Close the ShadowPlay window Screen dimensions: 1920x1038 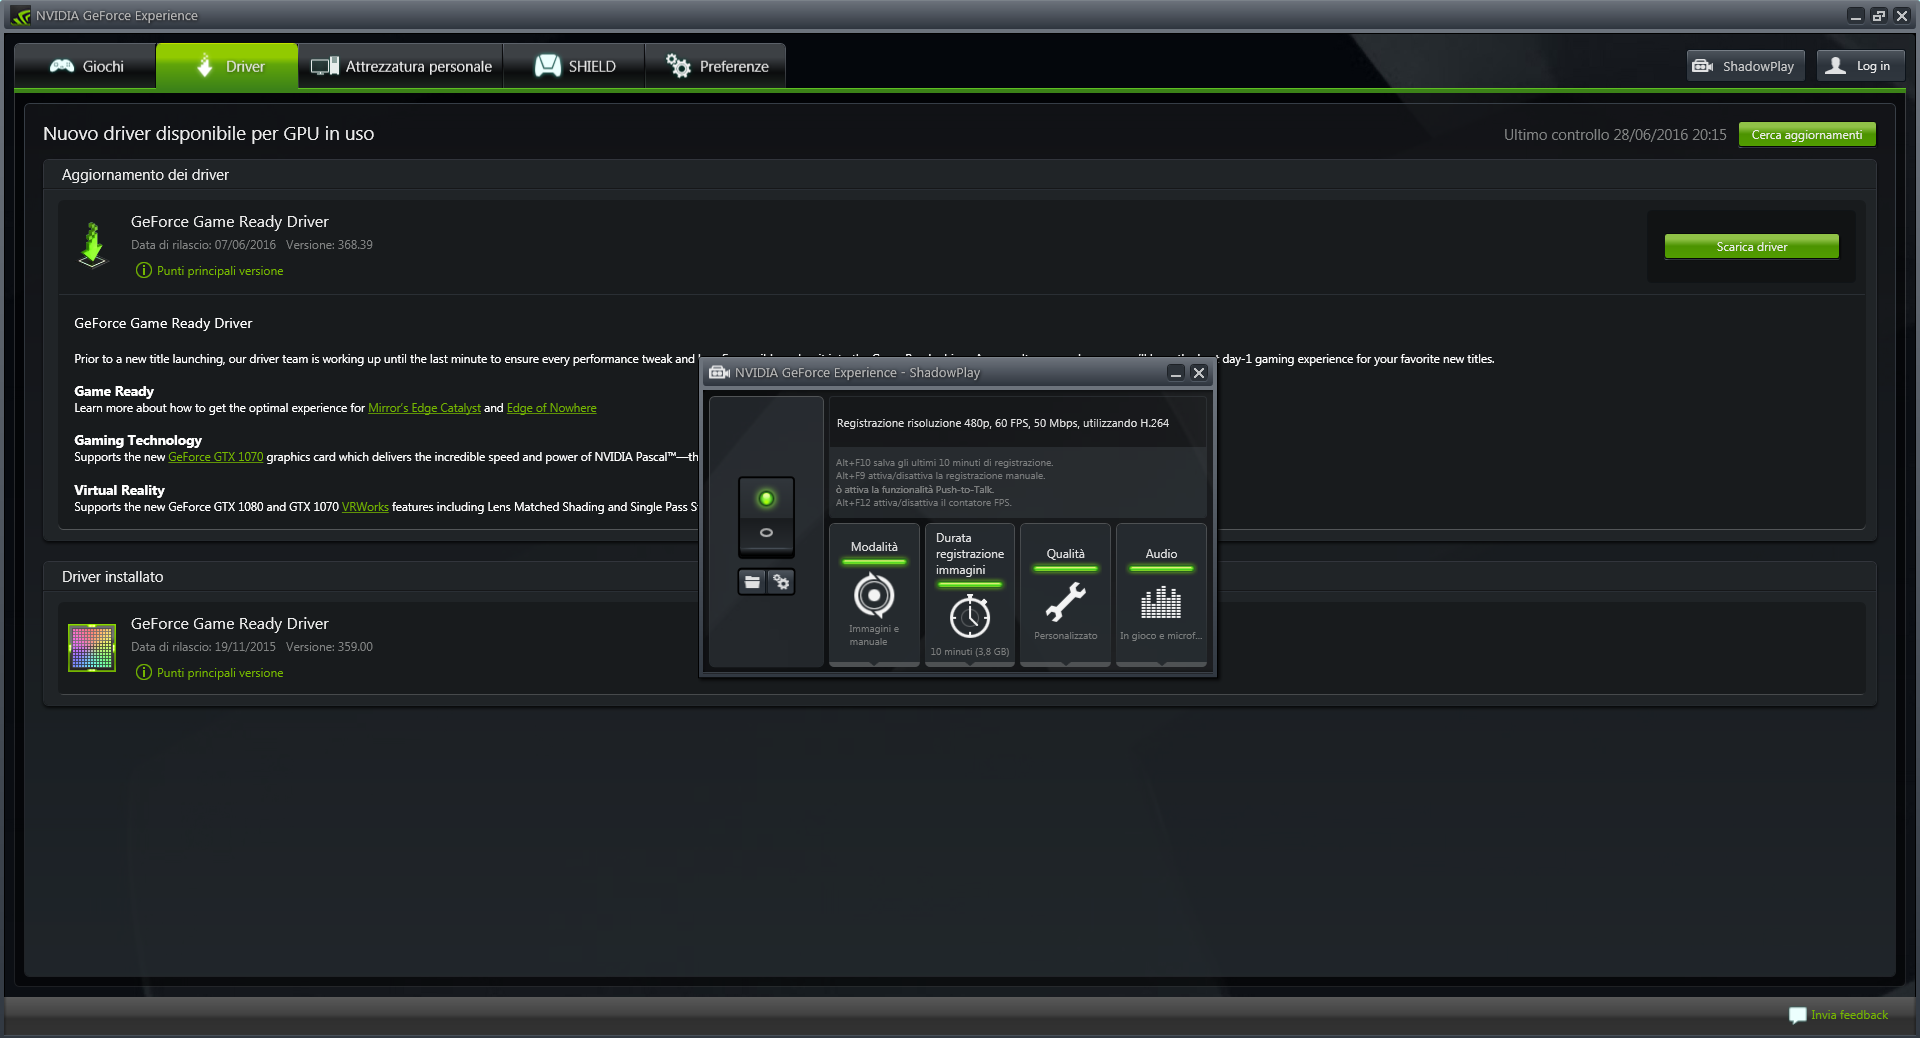click(x=1199, y=373)
